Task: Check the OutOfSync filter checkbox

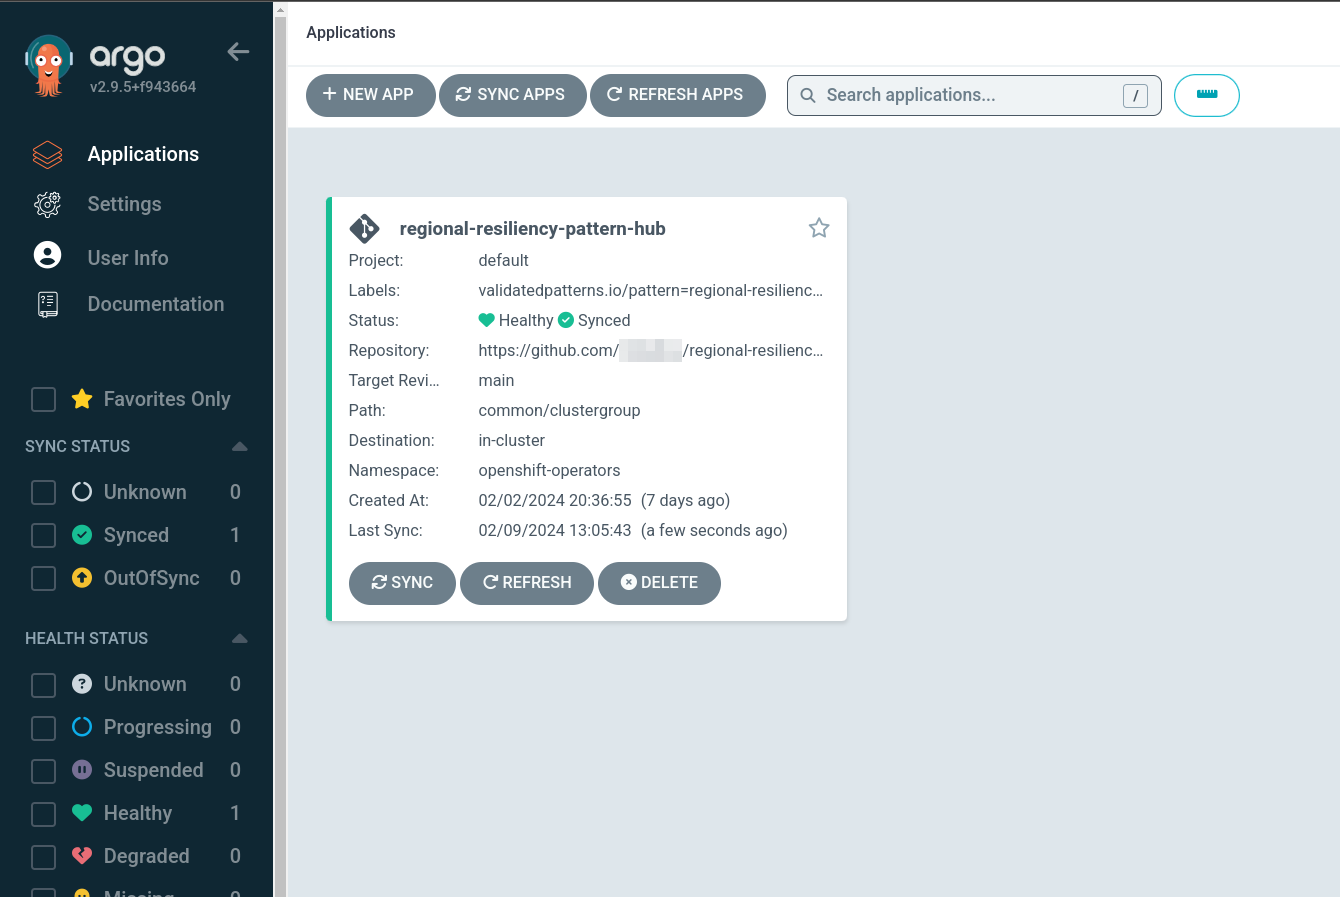Action: tap(44, 579)
